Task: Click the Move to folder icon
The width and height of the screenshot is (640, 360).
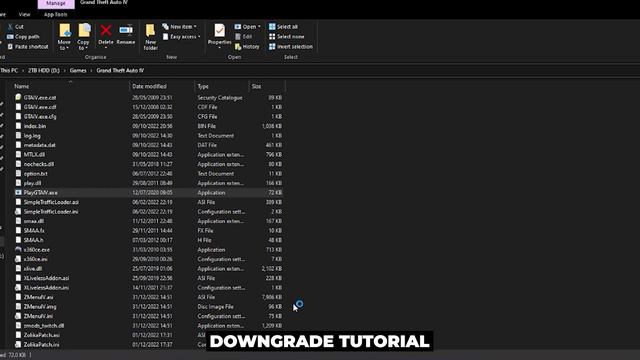Action: coord(64,31)
